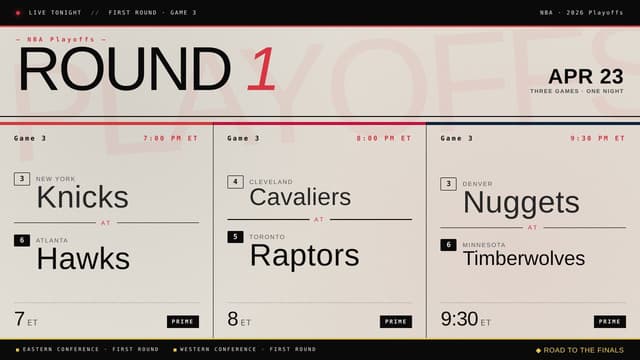Click Game 3 label in Knicks card
The height and width of the screenshot is (360, 640).
pos(30,138)
